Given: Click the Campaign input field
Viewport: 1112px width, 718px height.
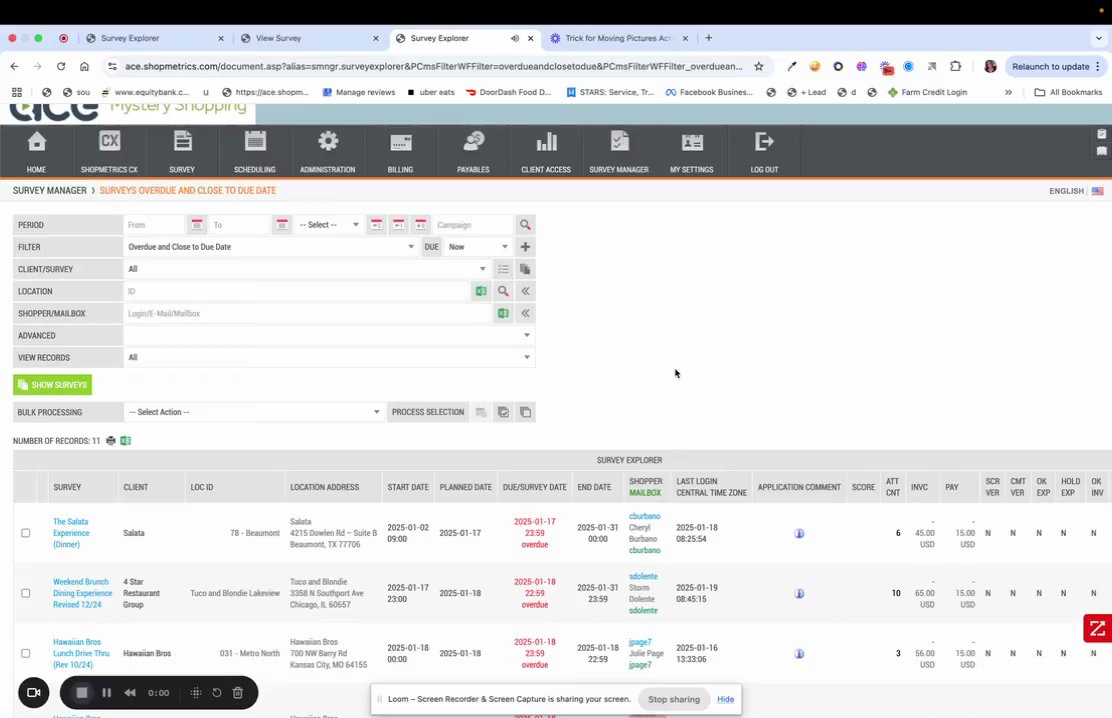Looking at the screenshot, I should click(x=473, y=225).
